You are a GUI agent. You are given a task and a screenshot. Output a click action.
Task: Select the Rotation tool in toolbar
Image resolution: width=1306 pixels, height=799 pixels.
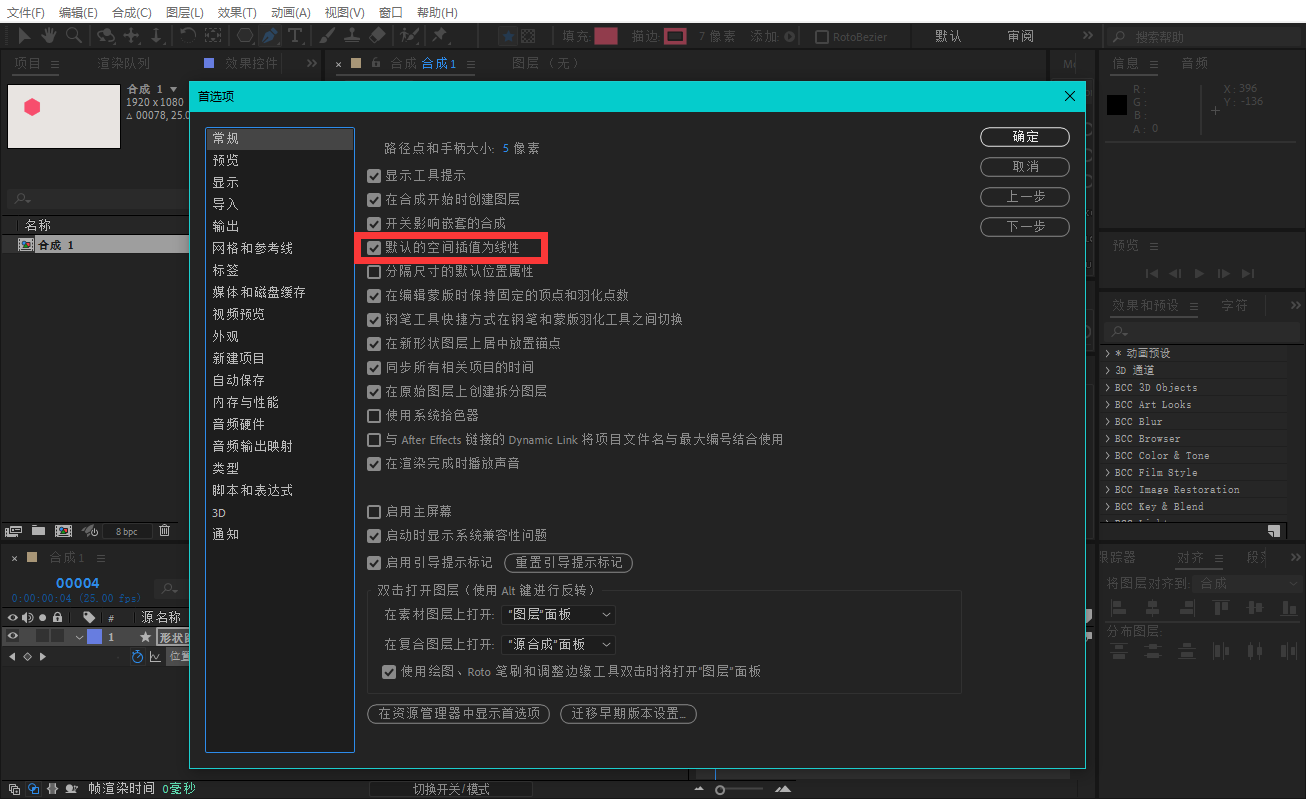pos(188,35)
